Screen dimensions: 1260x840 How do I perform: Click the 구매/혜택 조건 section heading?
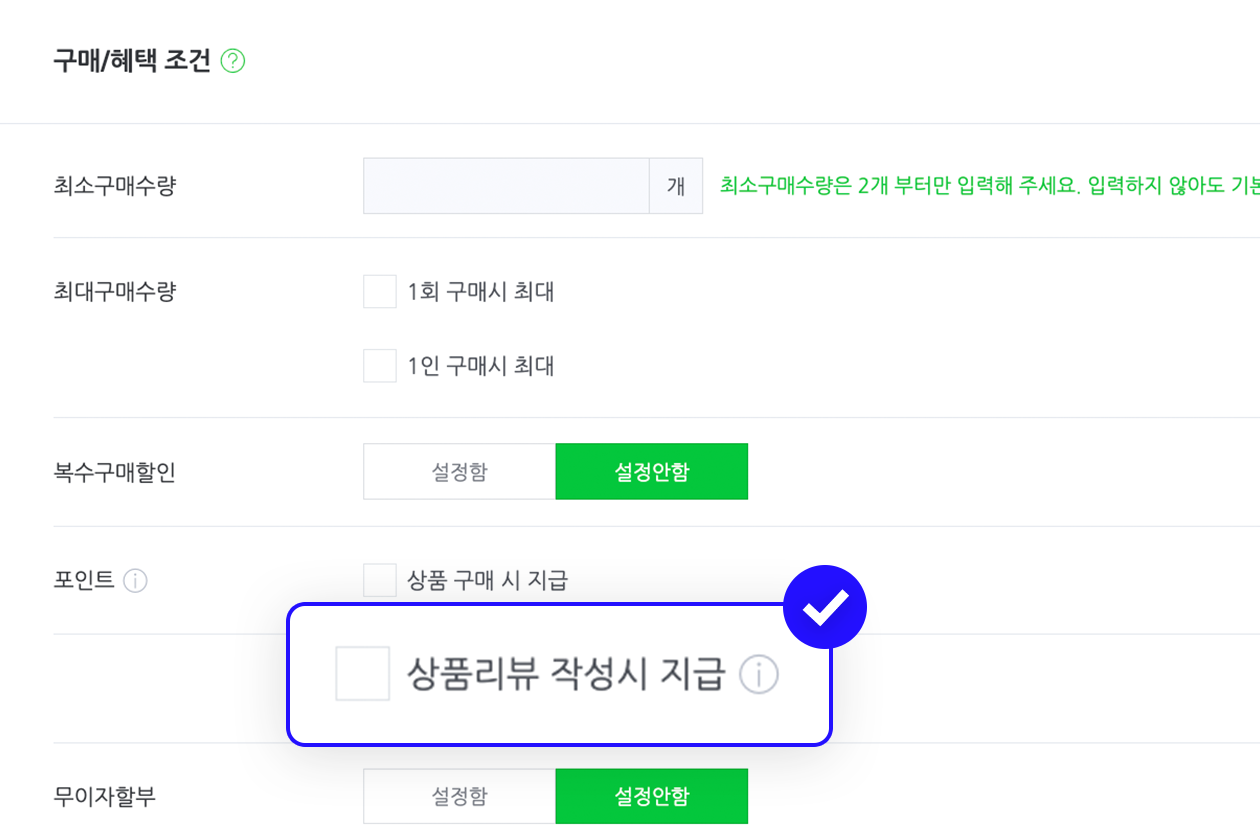coord(132,62)
